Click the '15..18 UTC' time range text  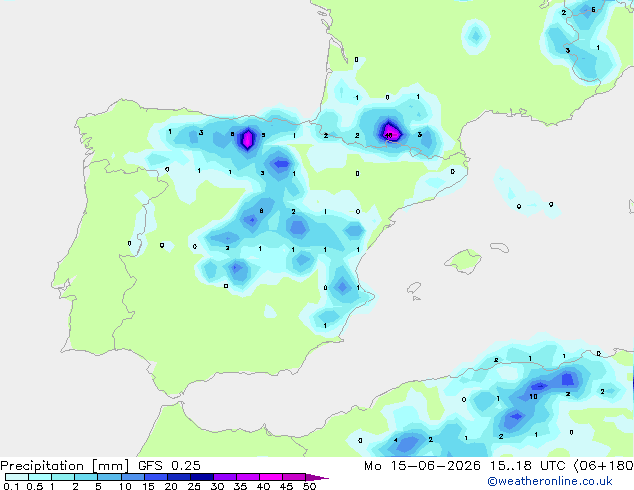point(527,466)
